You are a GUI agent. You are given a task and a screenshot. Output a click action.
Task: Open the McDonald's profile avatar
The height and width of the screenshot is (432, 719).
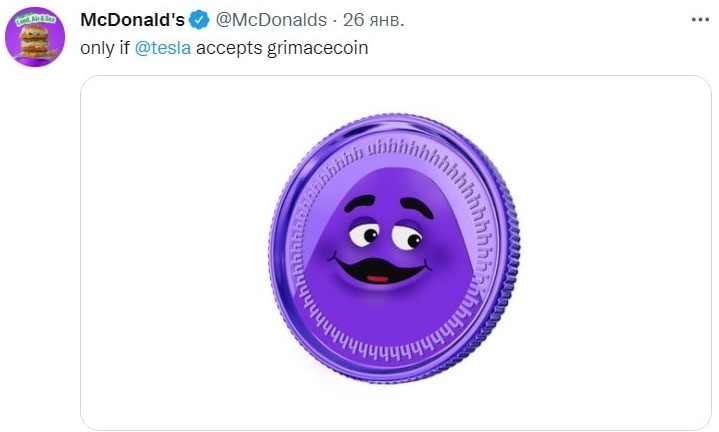(x=35, y=37)
